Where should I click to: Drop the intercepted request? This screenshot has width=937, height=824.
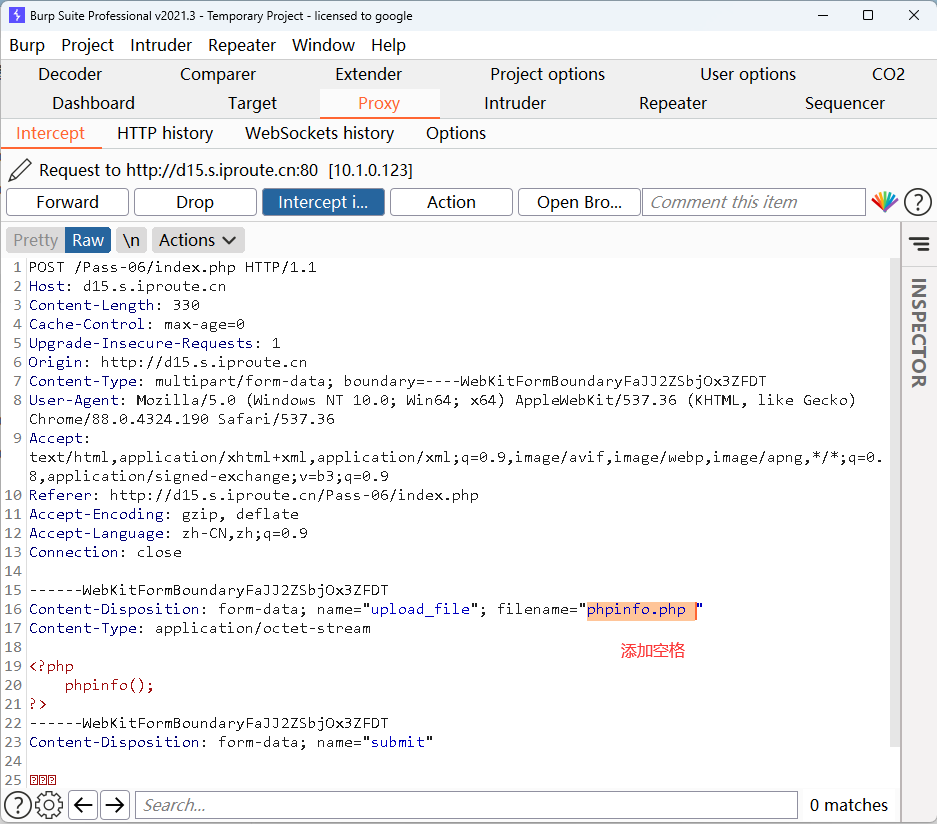195,202
